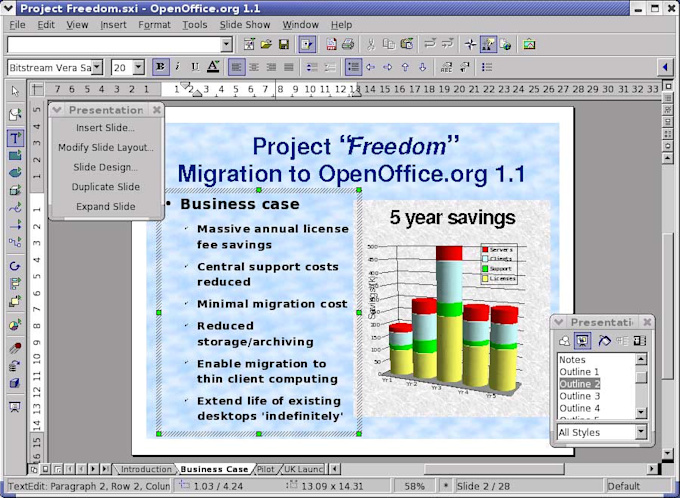Image resolution: width=680 pixels, height=498 pixels.
Task: Set right text alignment
Action: coord(271,67)
